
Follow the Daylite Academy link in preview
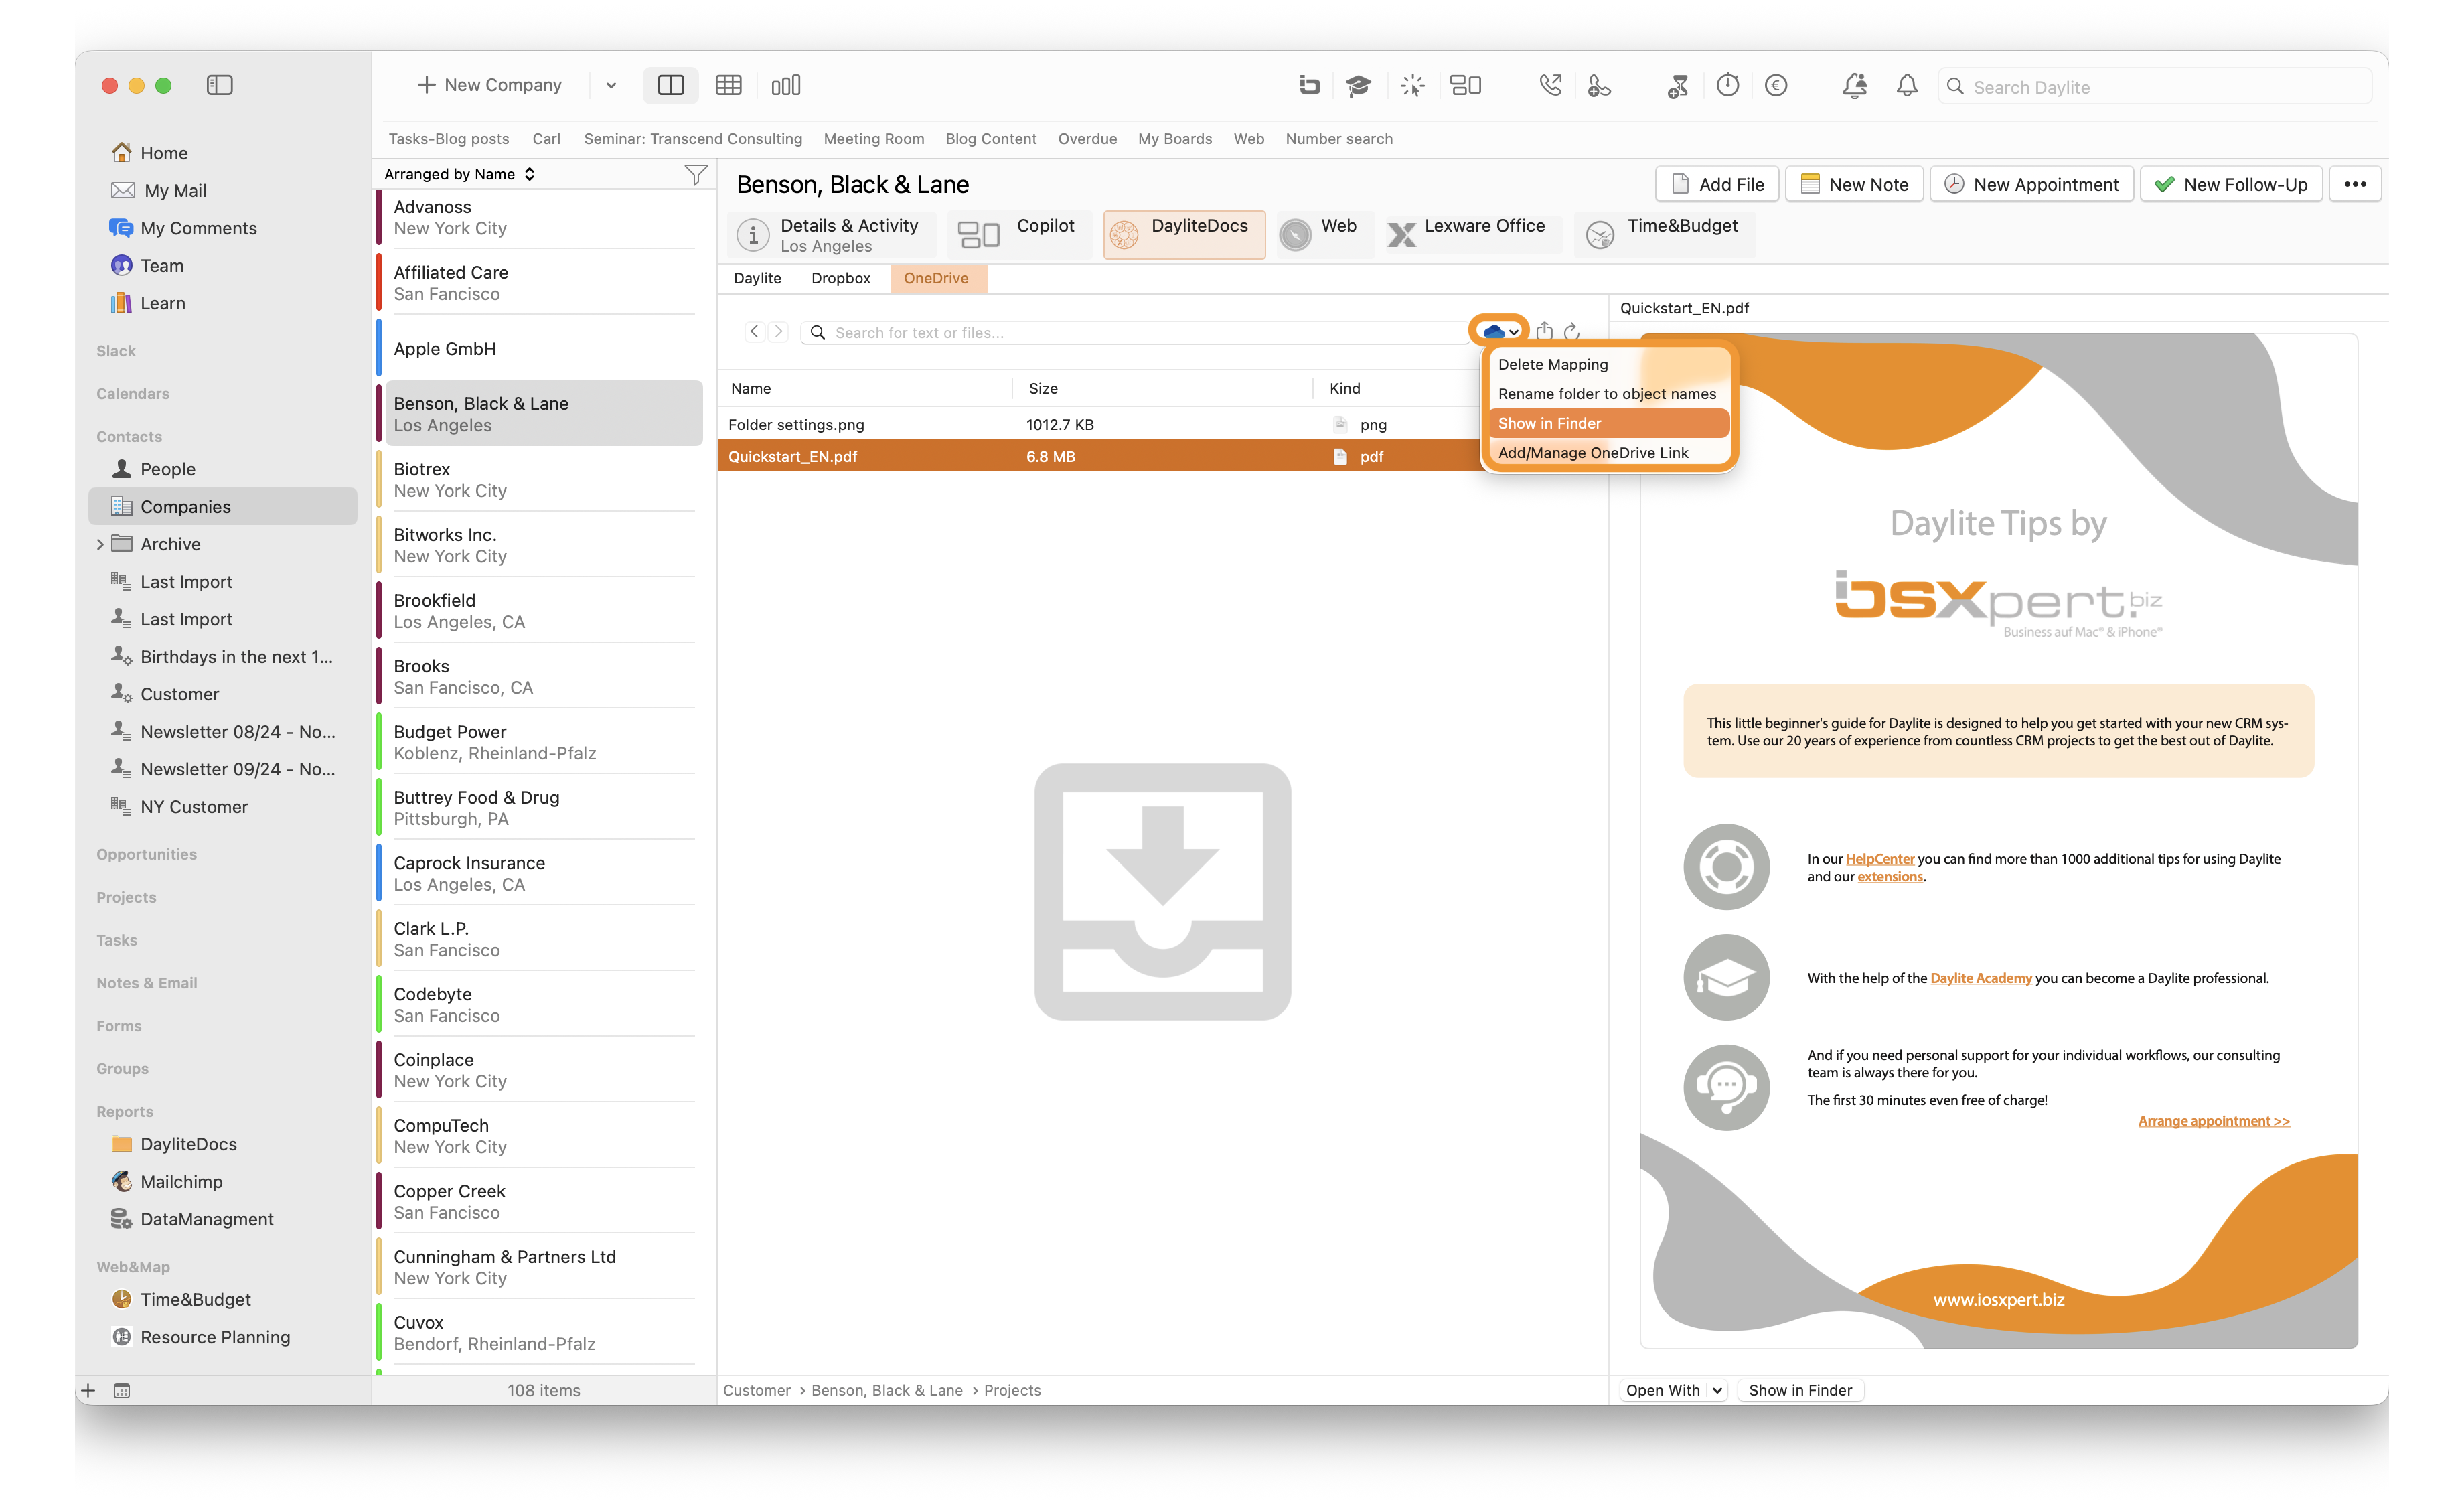coord(1980,978)
